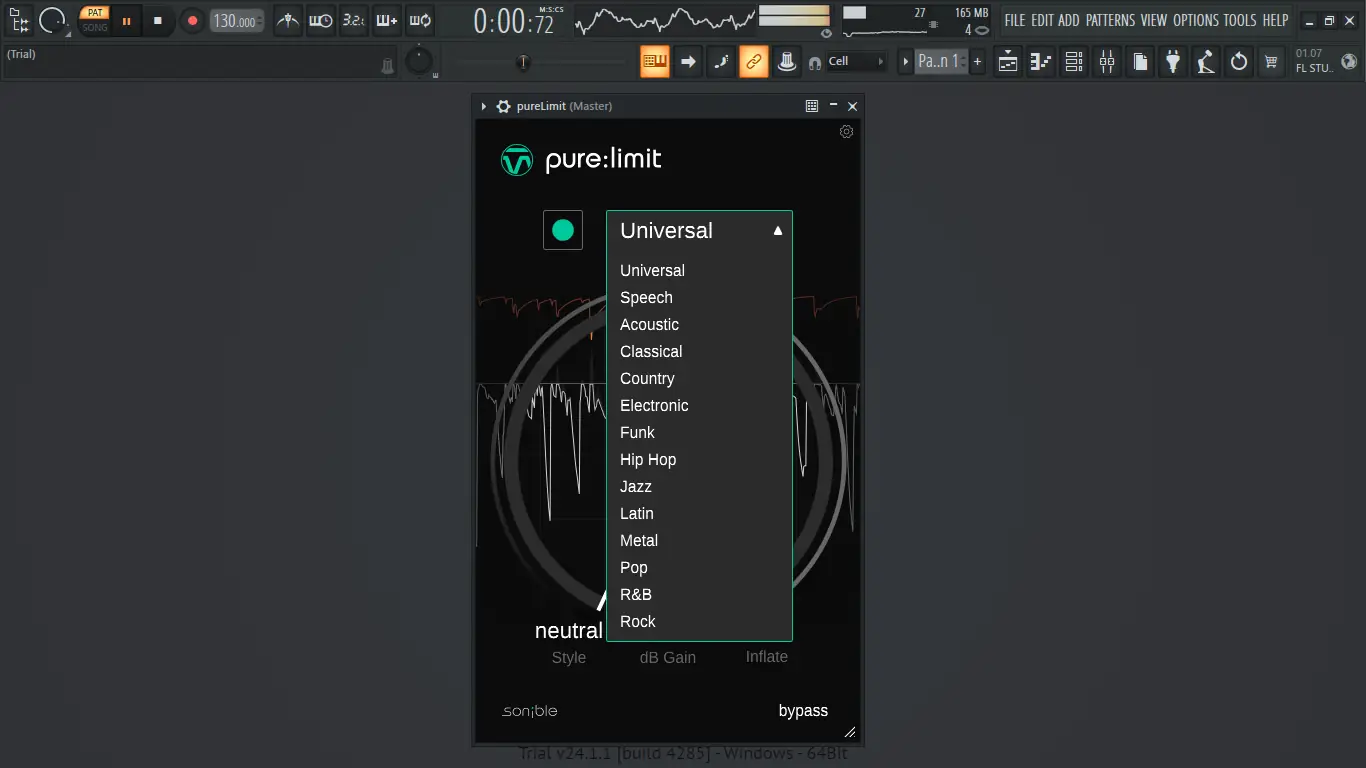Click the oscilloscope waveform display
This screenshot has width=1366, height=768.
665,20
